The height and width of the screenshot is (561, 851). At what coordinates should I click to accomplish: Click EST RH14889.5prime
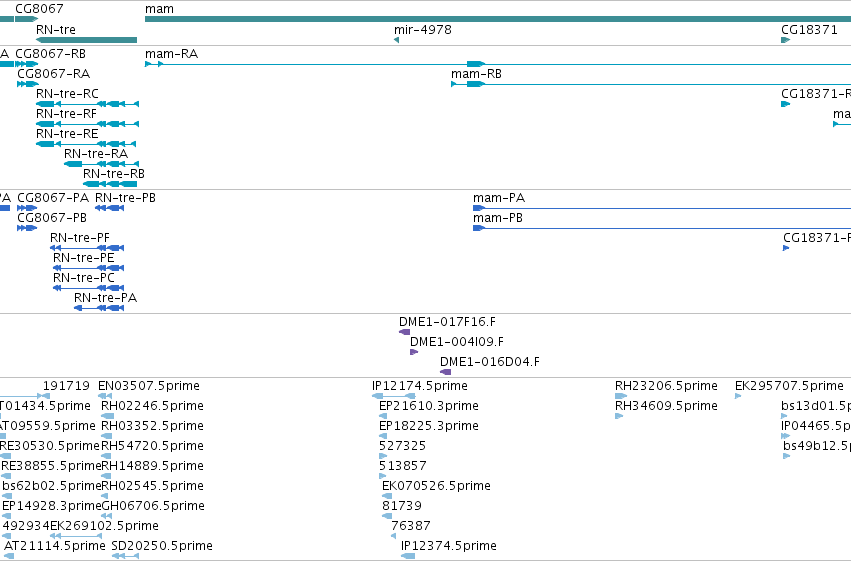click(153, 467)
